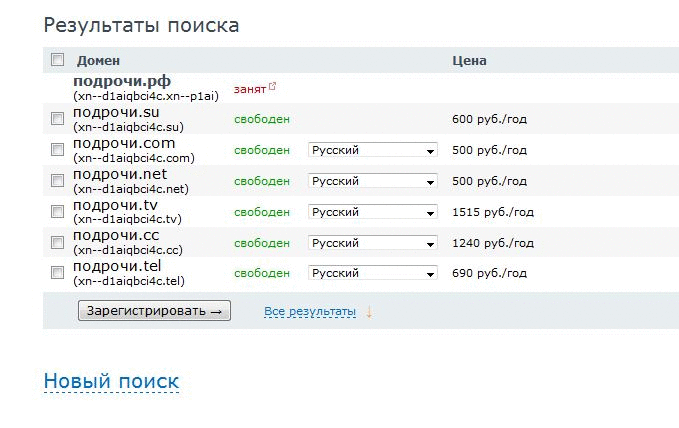Expand the Русский dropdown in the .net row

[373, 181]
